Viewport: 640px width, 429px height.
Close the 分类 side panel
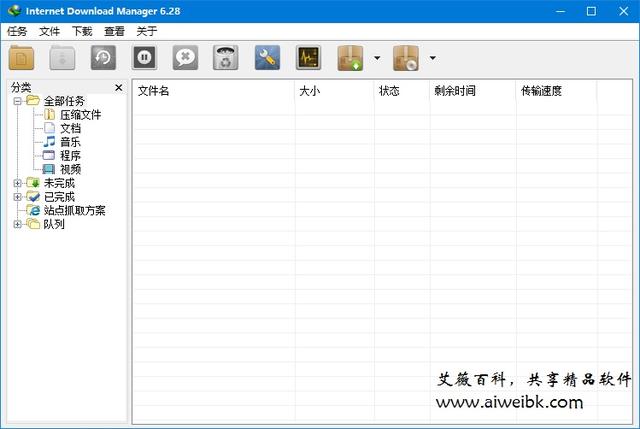point(118,87)
